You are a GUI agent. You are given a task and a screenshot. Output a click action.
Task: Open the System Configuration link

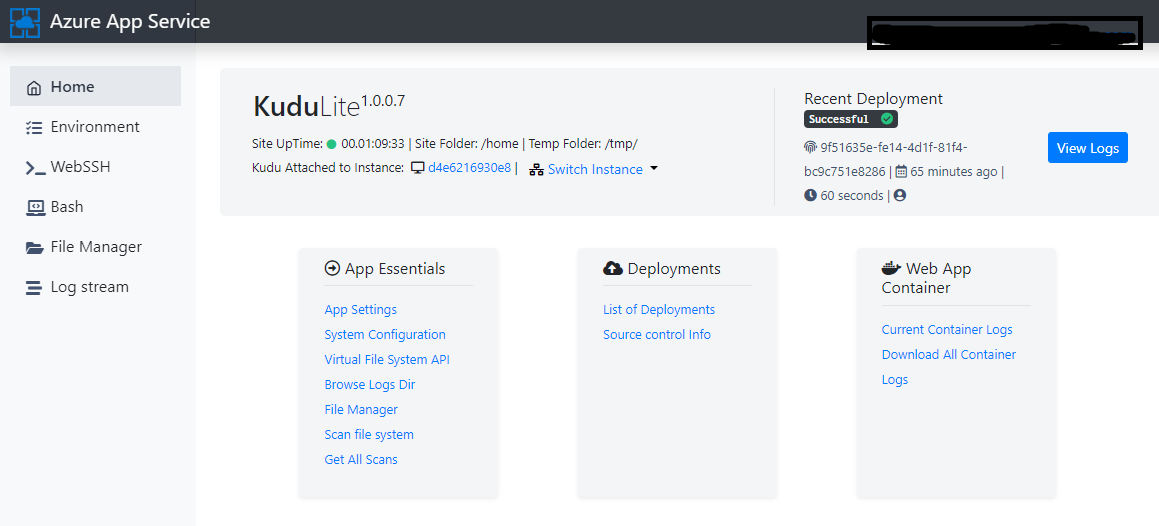click(385, 335)
